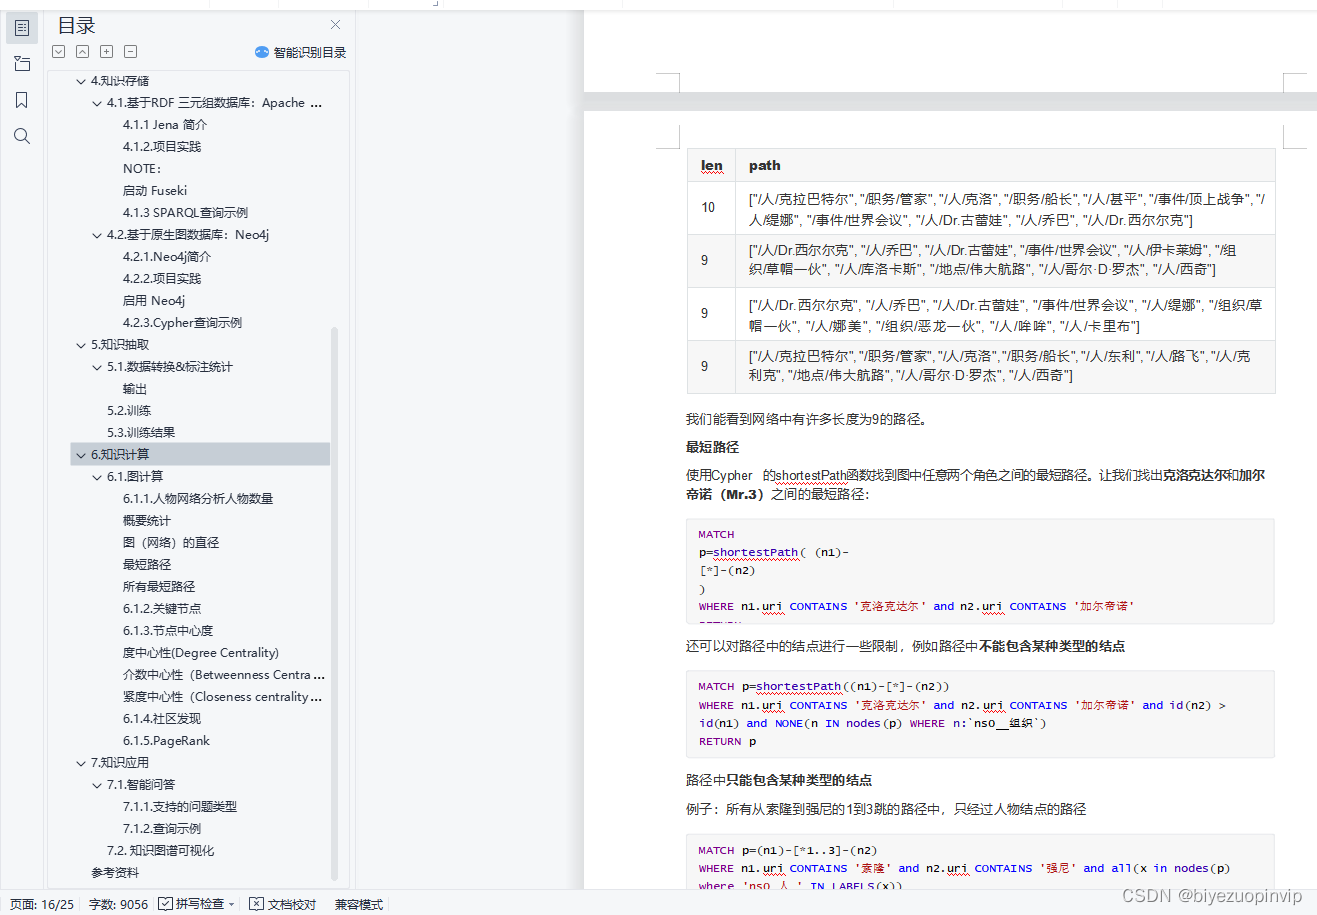This screenshot has height=915, width=1317.
Task: Go to 7.1.1.支持的问题类型
Action: coord(180,807)
